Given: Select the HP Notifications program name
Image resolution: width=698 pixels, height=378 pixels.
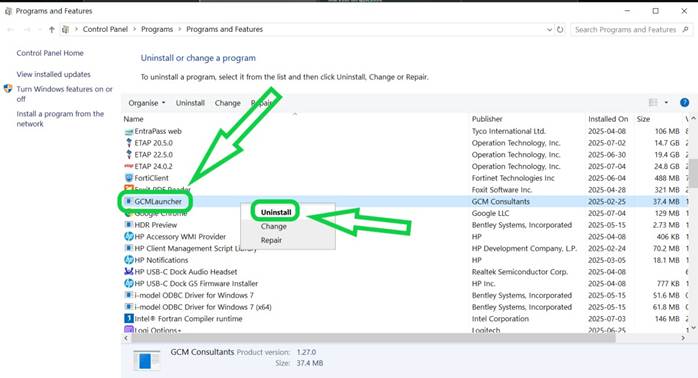Looking at the screenshot, I should click(x=161, y=260).
